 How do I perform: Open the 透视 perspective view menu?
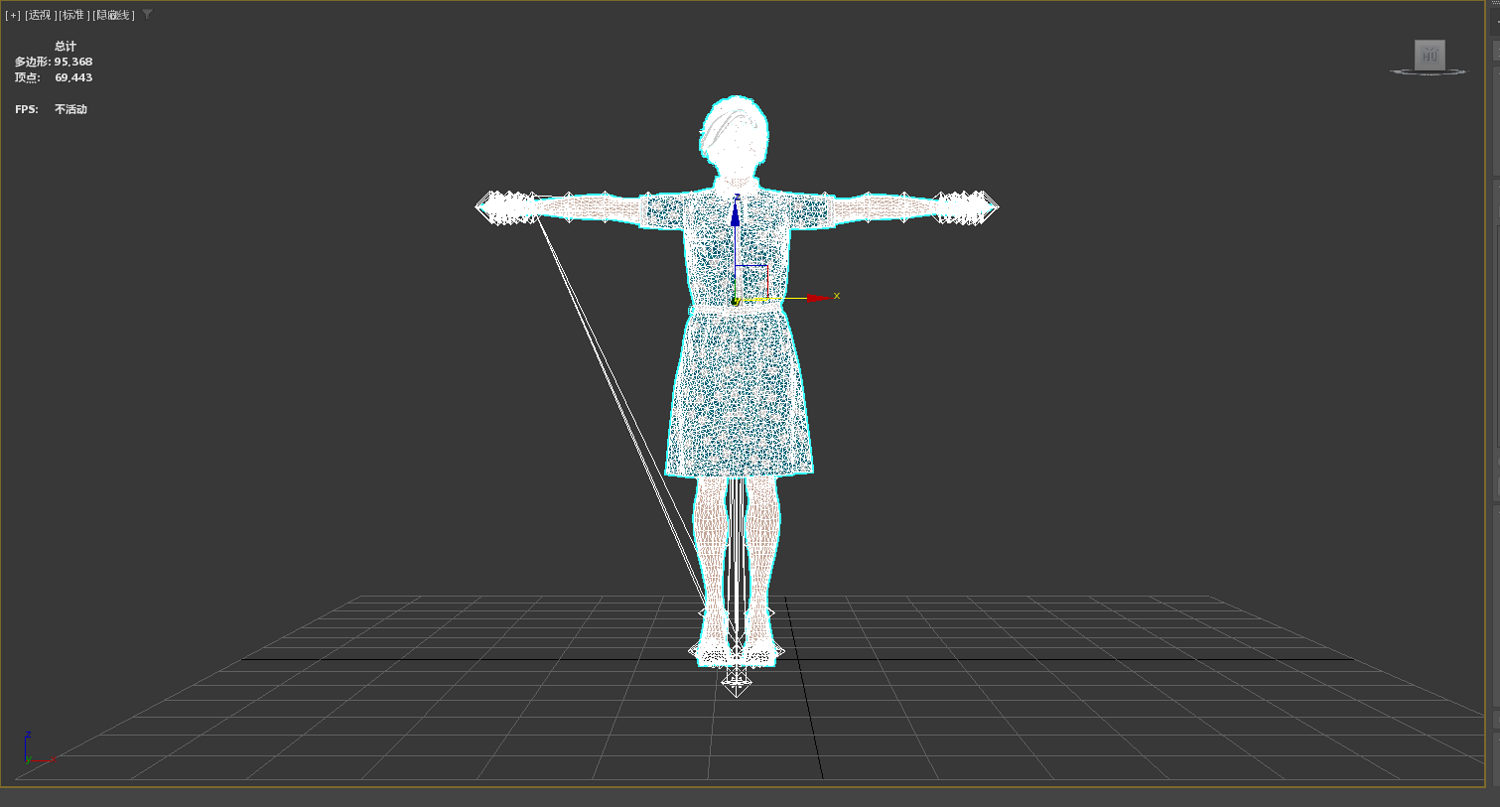pos(40,15)
